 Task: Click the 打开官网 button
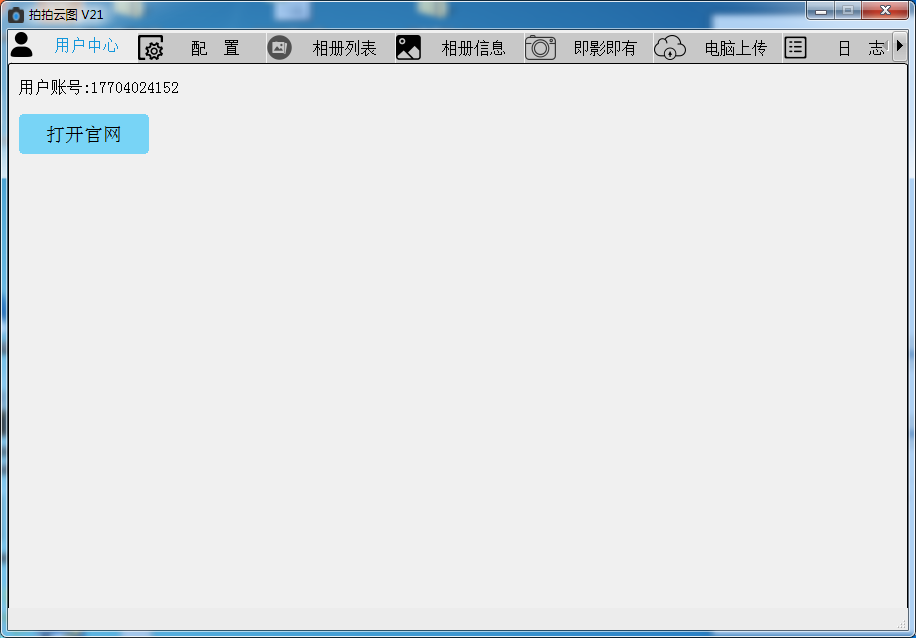click(x=83, y=133)
